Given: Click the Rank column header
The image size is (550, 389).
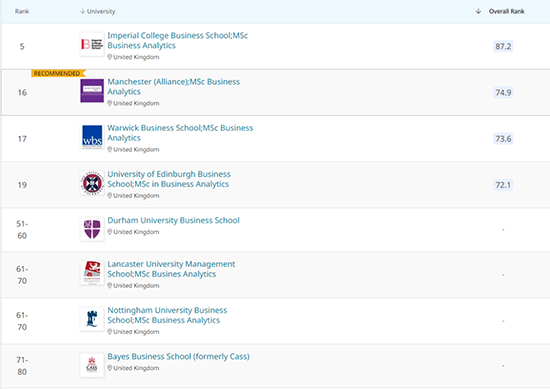Looking at the screenshot, I should pyautogui.click(x=22, y=11).
